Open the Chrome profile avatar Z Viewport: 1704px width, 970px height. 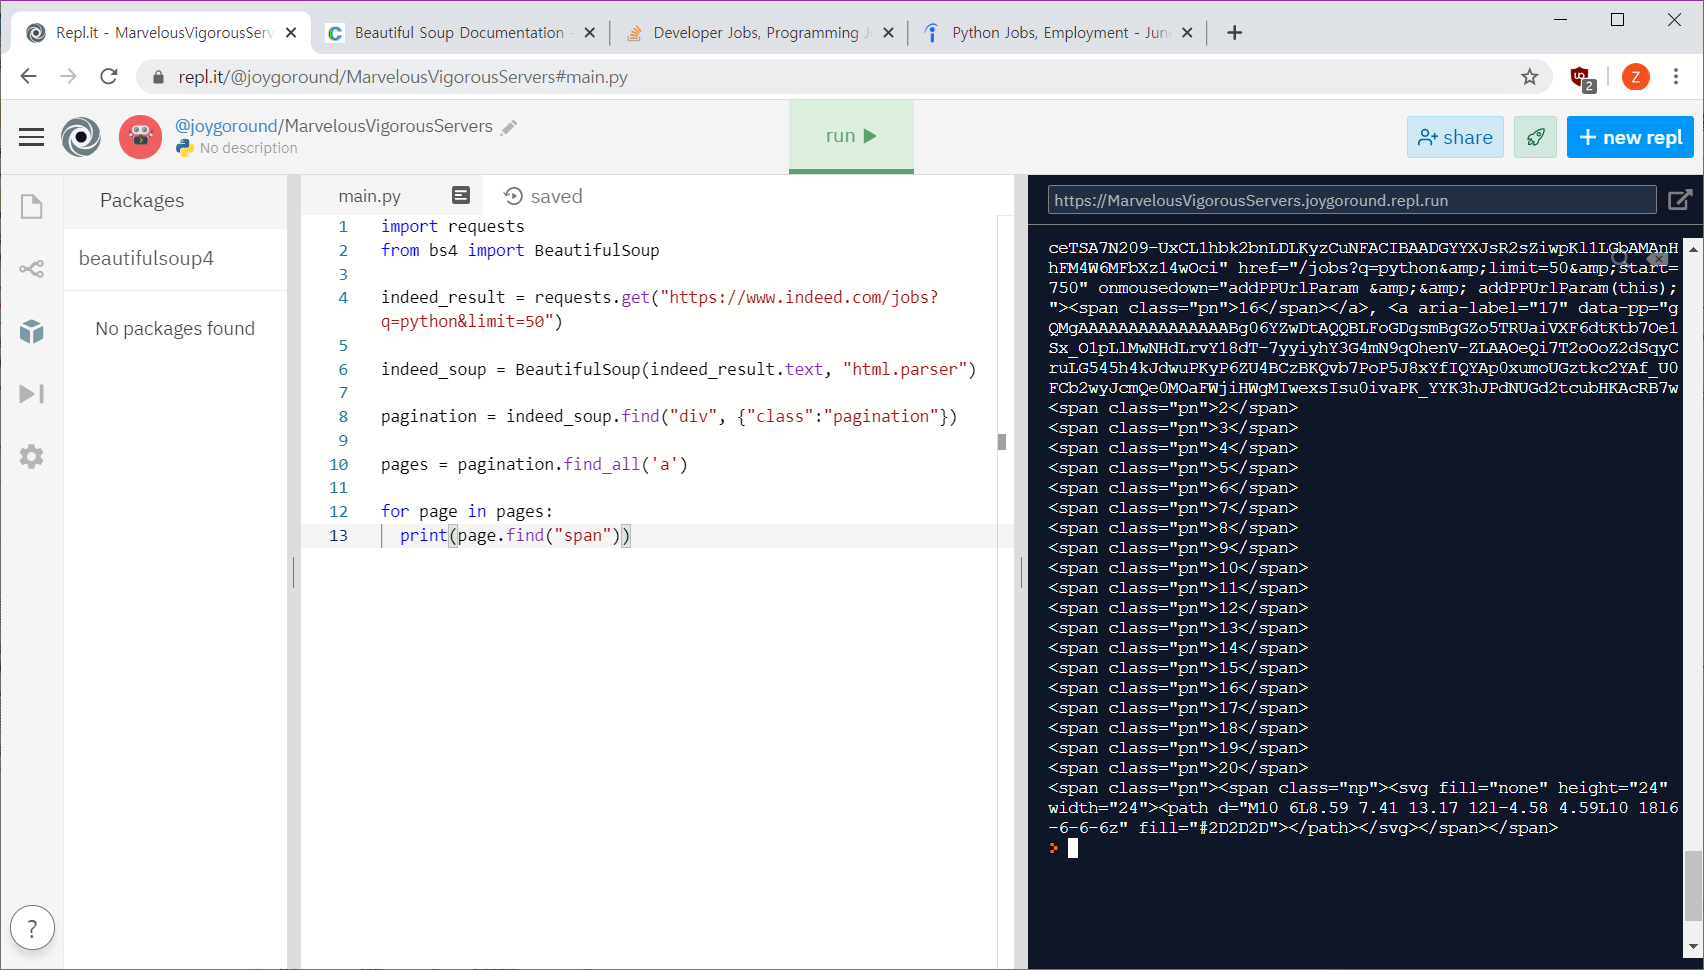click(x=1635, y=77)
